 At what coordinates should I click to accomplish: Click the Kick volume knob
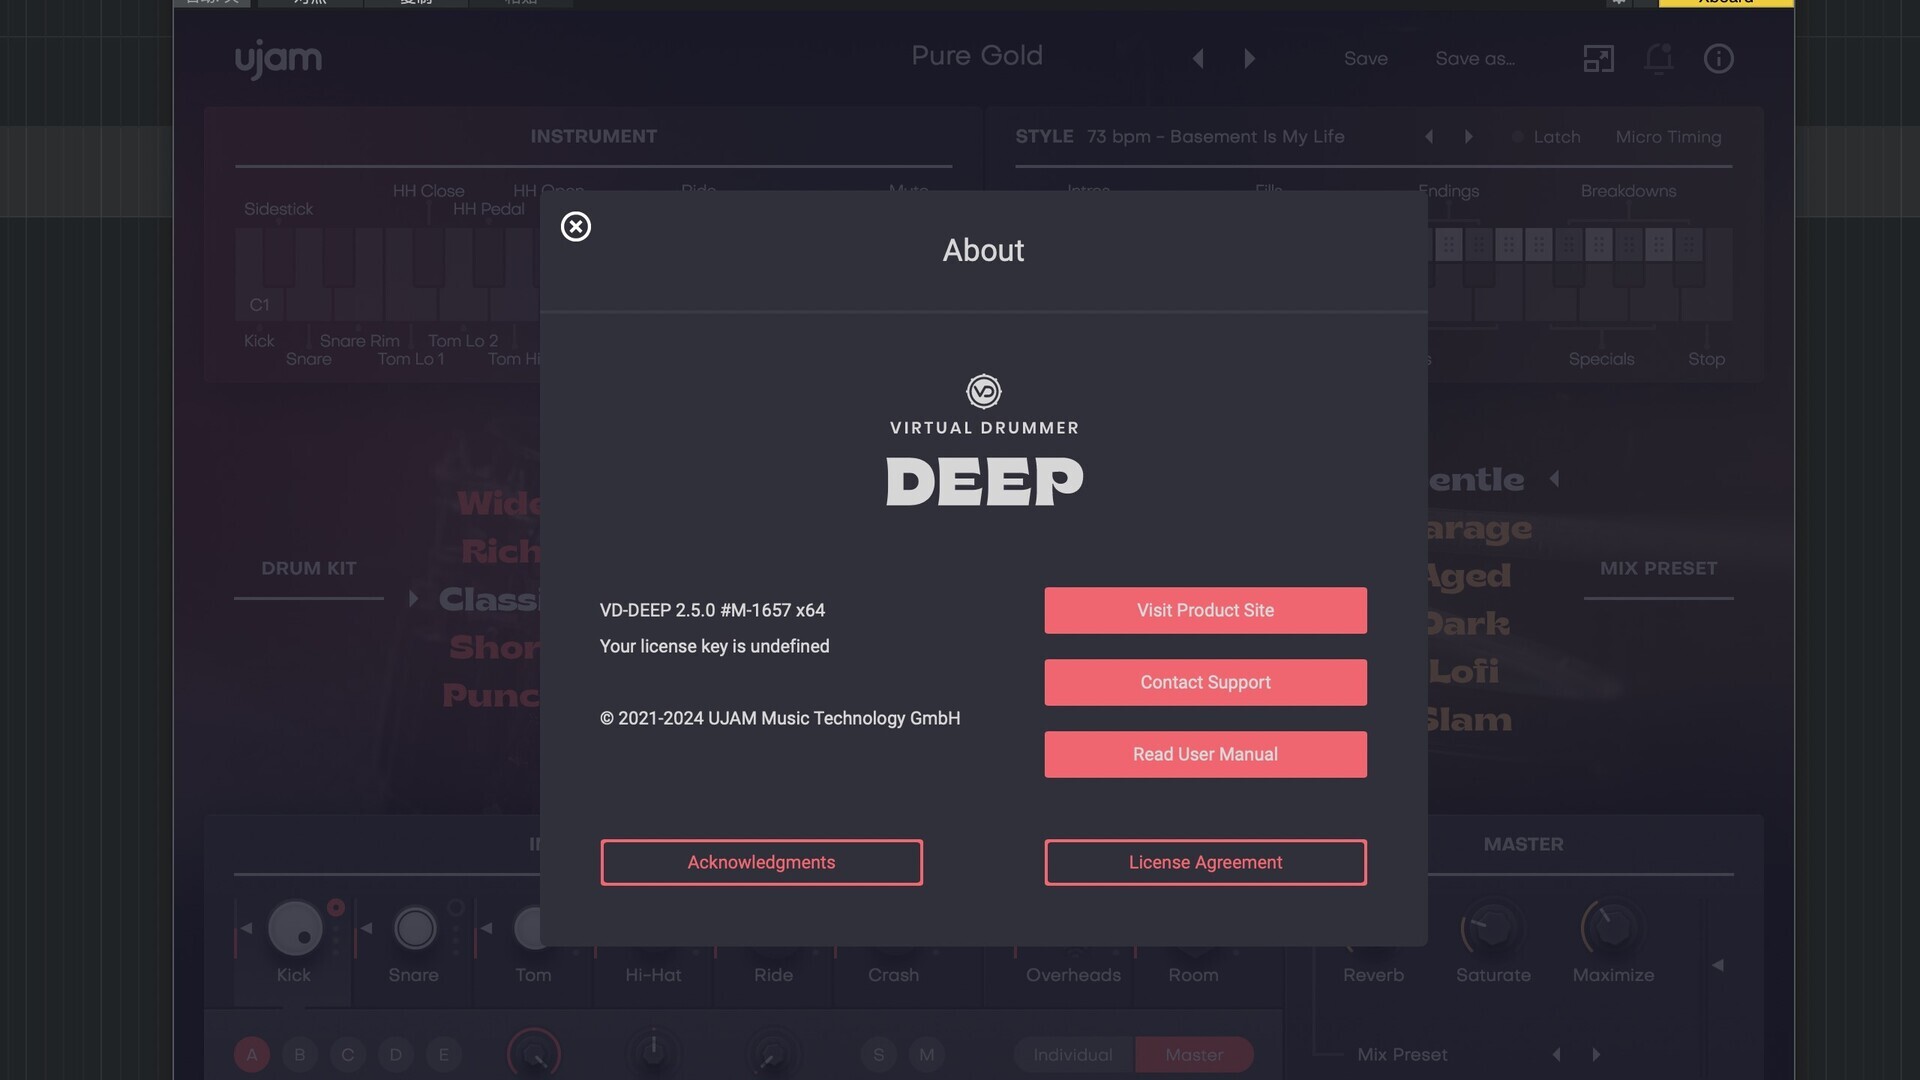point(295,928)
